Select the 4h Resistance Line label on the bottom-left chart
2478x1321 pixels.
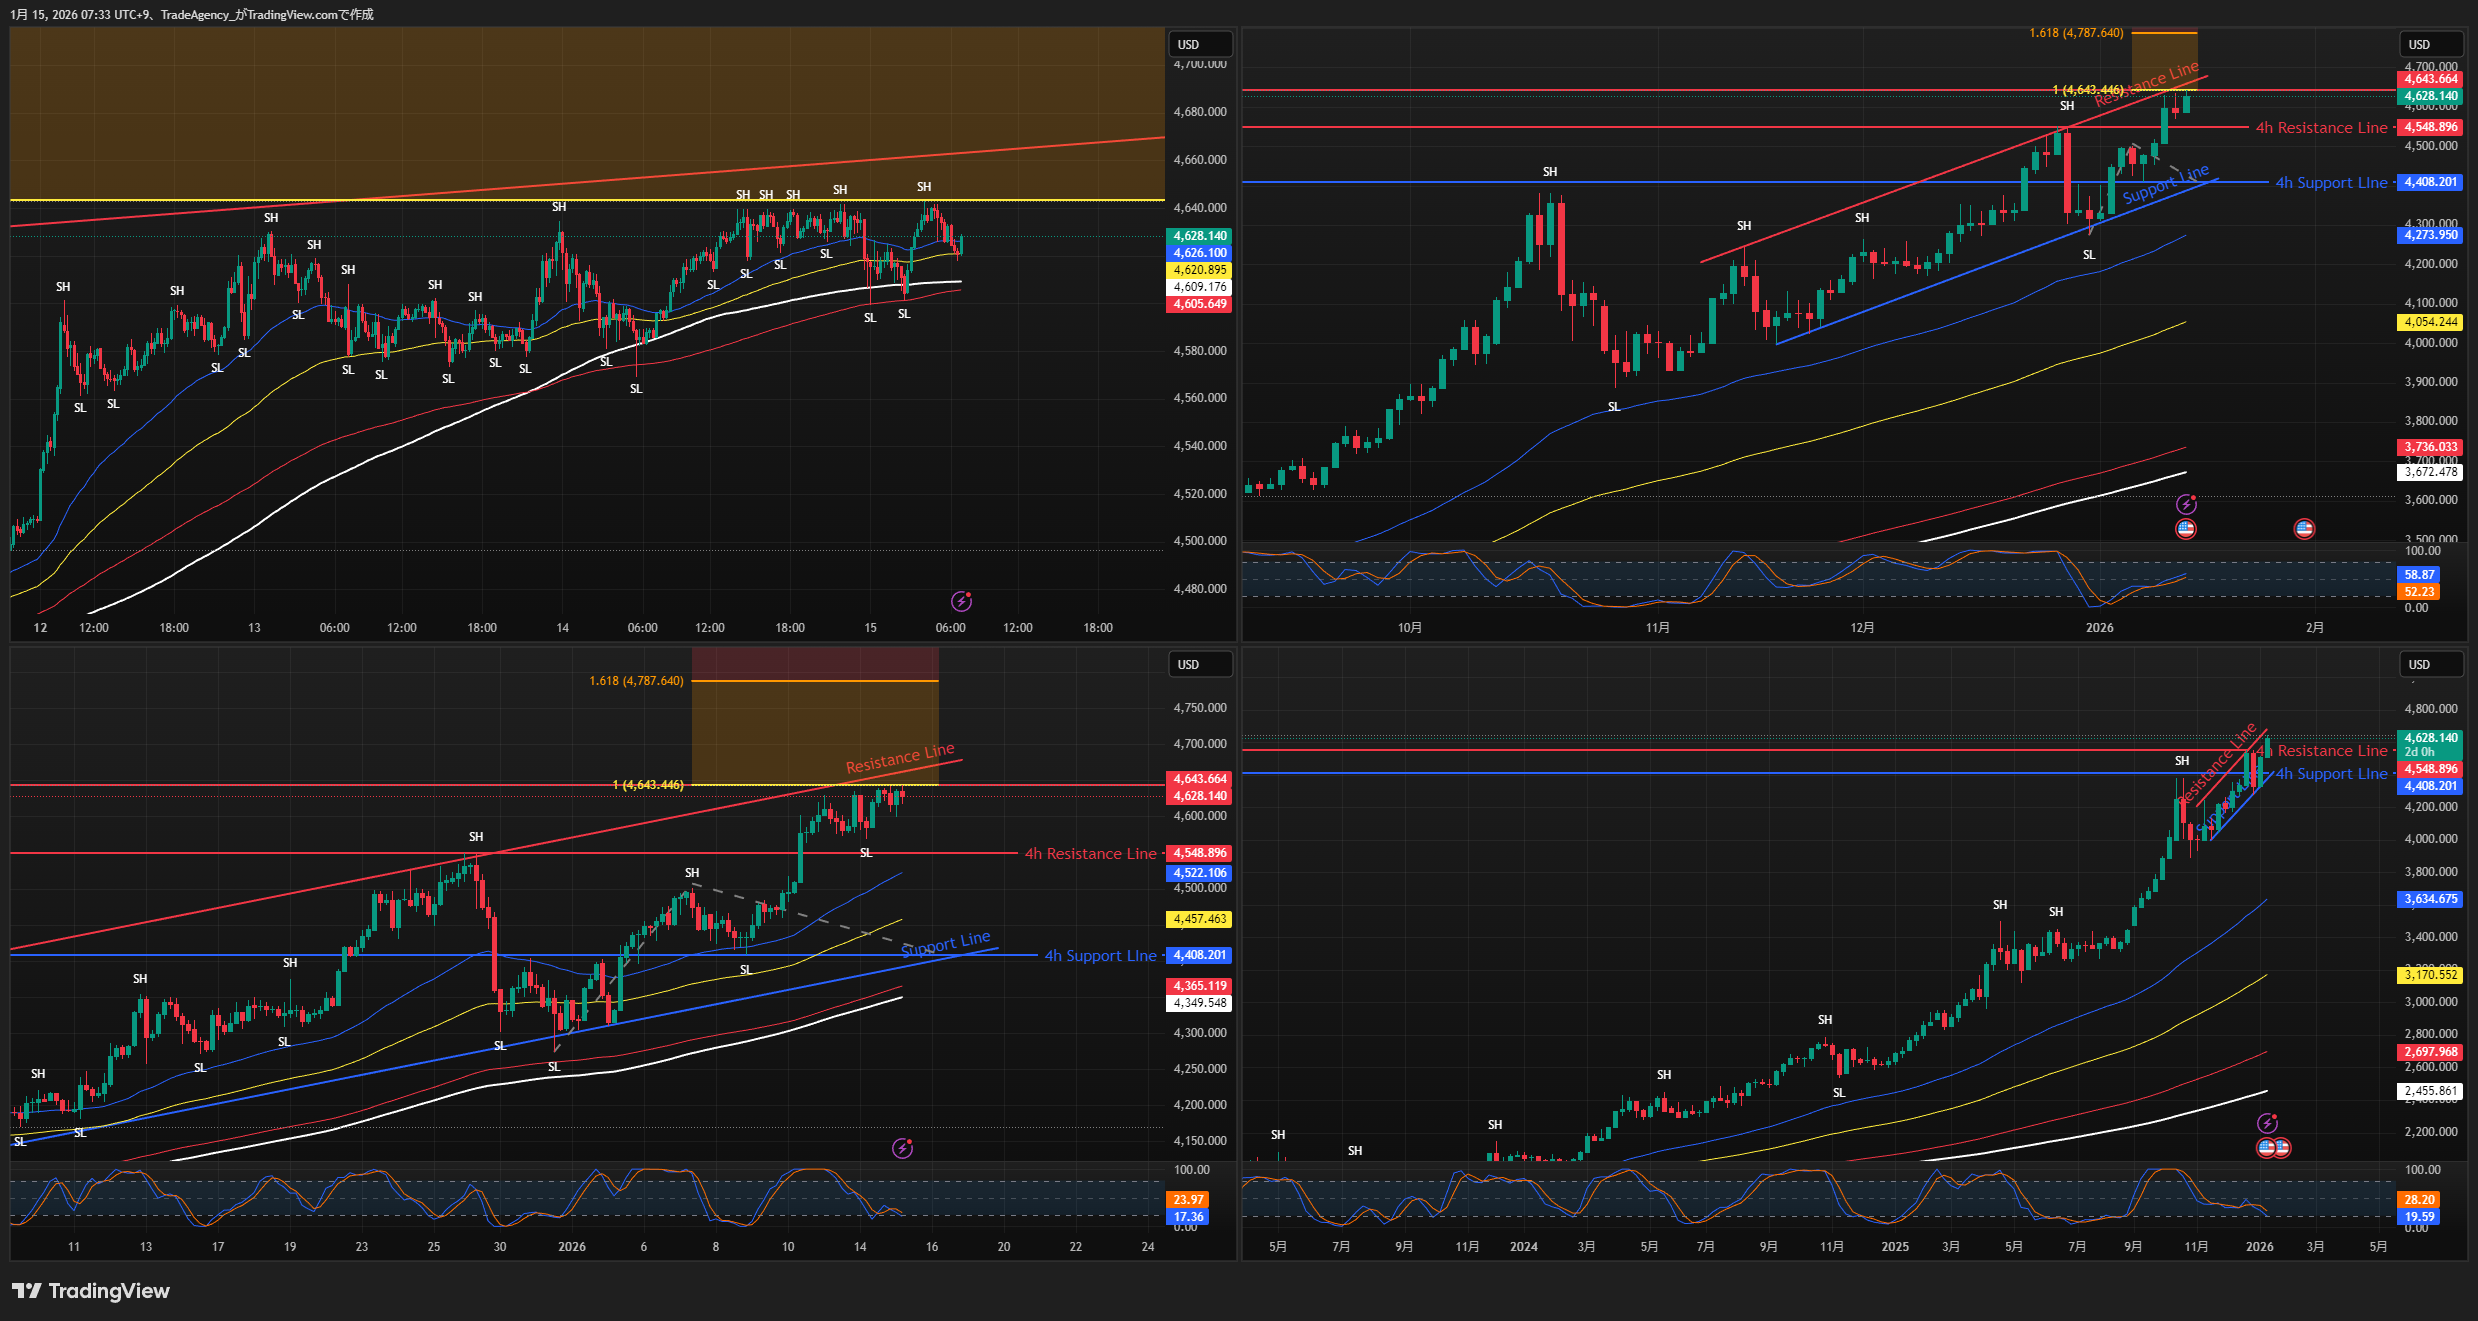click(x=1090, y=854)
